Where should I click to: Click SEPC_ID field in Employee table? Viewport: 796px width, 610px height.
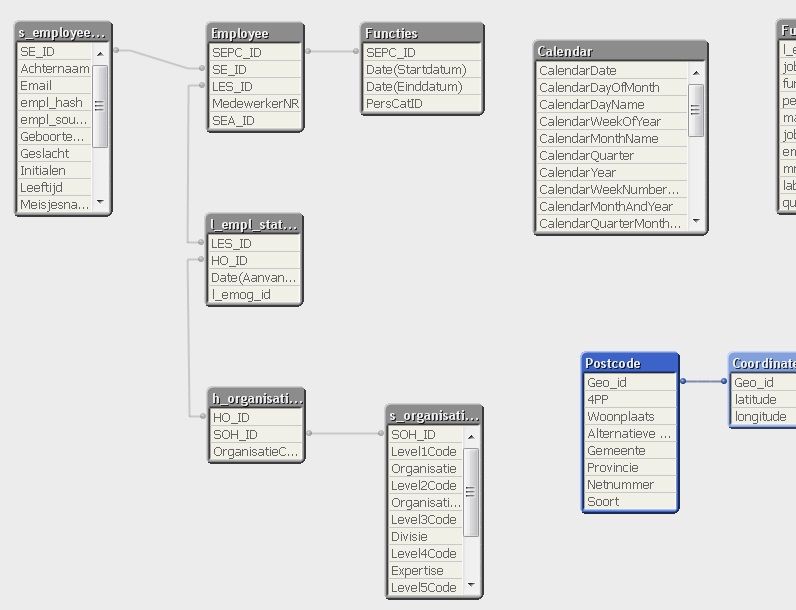(255, 53)
